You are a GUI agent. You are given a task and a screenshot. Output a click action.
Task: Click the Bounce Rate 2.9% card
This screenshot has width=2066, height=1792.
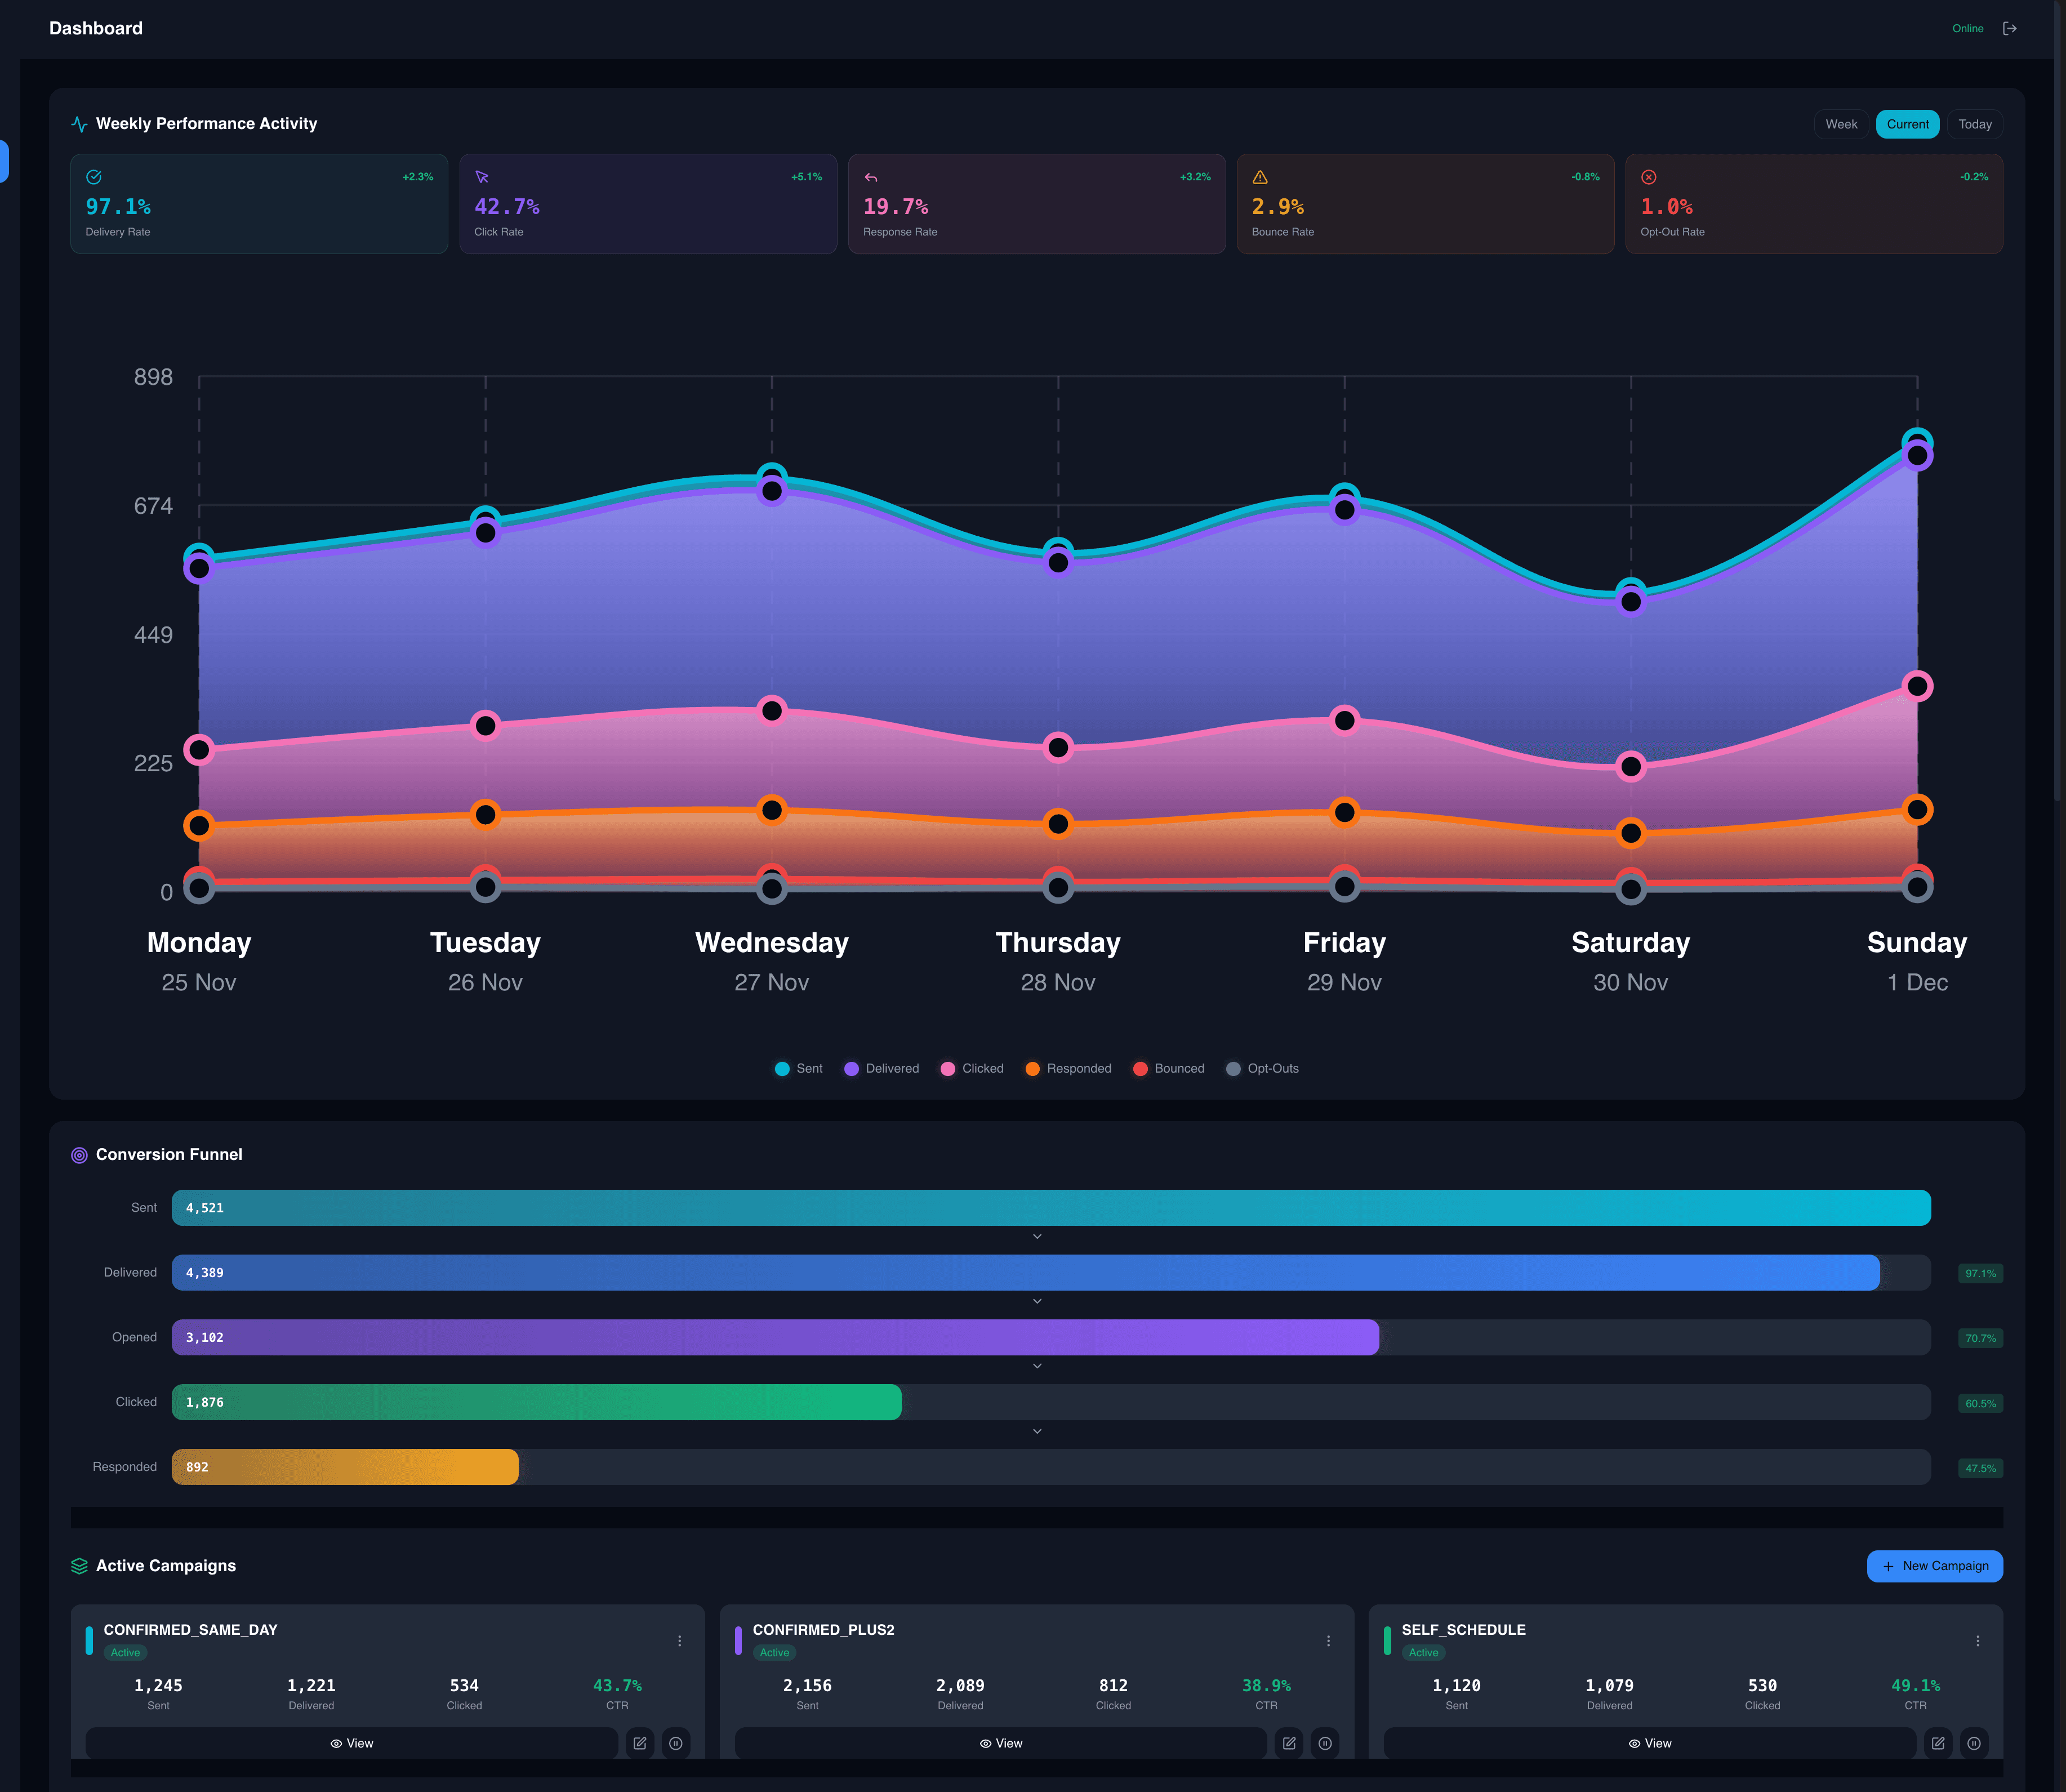1426,204
